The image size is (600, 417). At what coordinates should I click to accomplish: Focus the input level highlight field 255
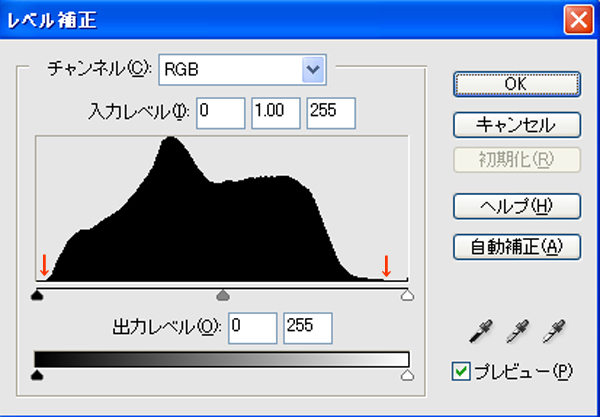coord(331,113)
